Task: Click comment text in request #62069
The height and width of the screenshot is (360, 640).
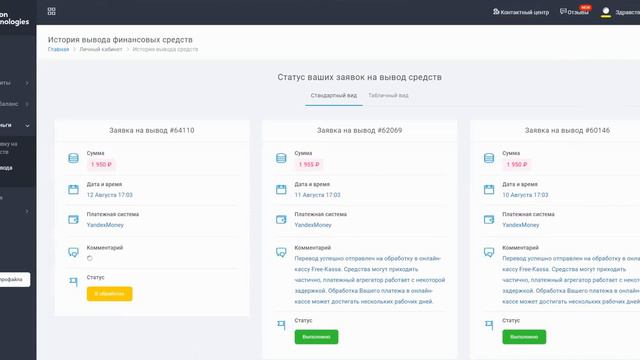Action: click(x=370, y=280)
